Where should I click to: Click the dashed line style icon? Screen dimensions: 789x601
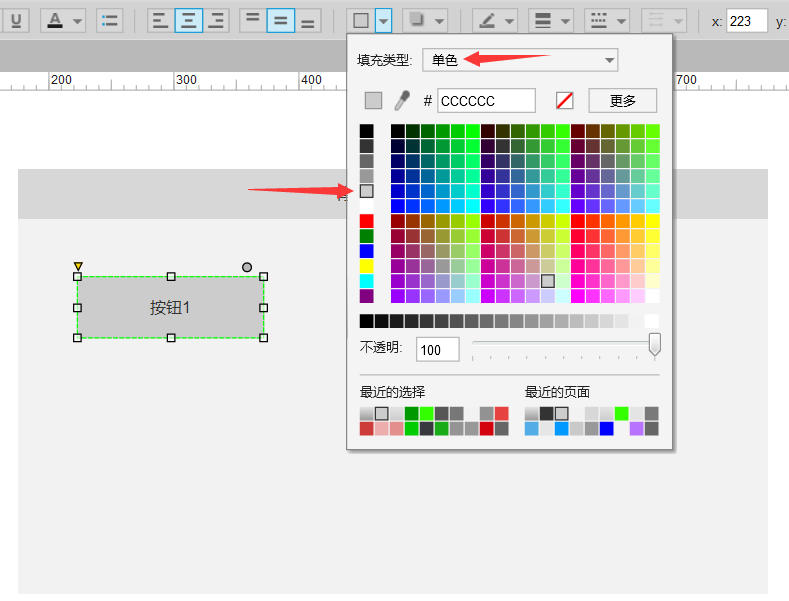tap(599, 21)
